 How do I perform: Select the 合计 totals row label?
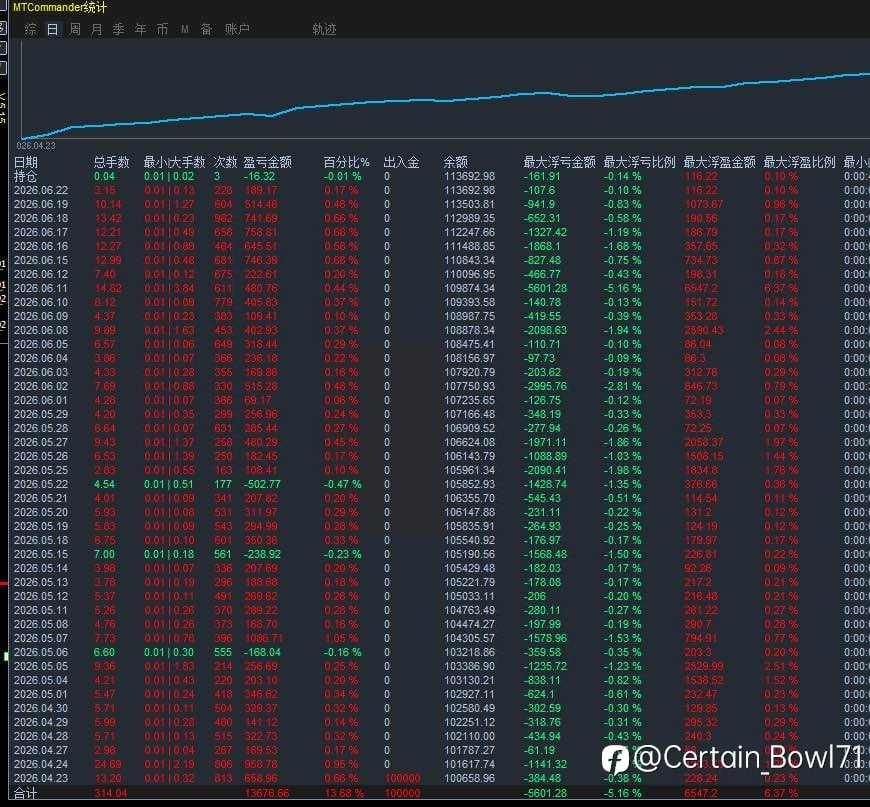click(26, 793)
